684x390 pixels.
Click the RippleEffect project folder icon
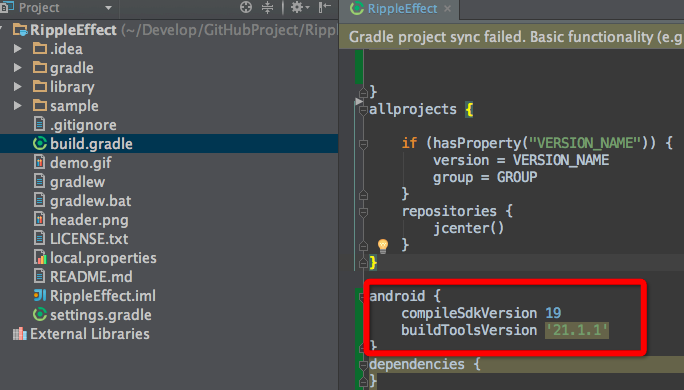pyautogui.click(x=20, y=30)
